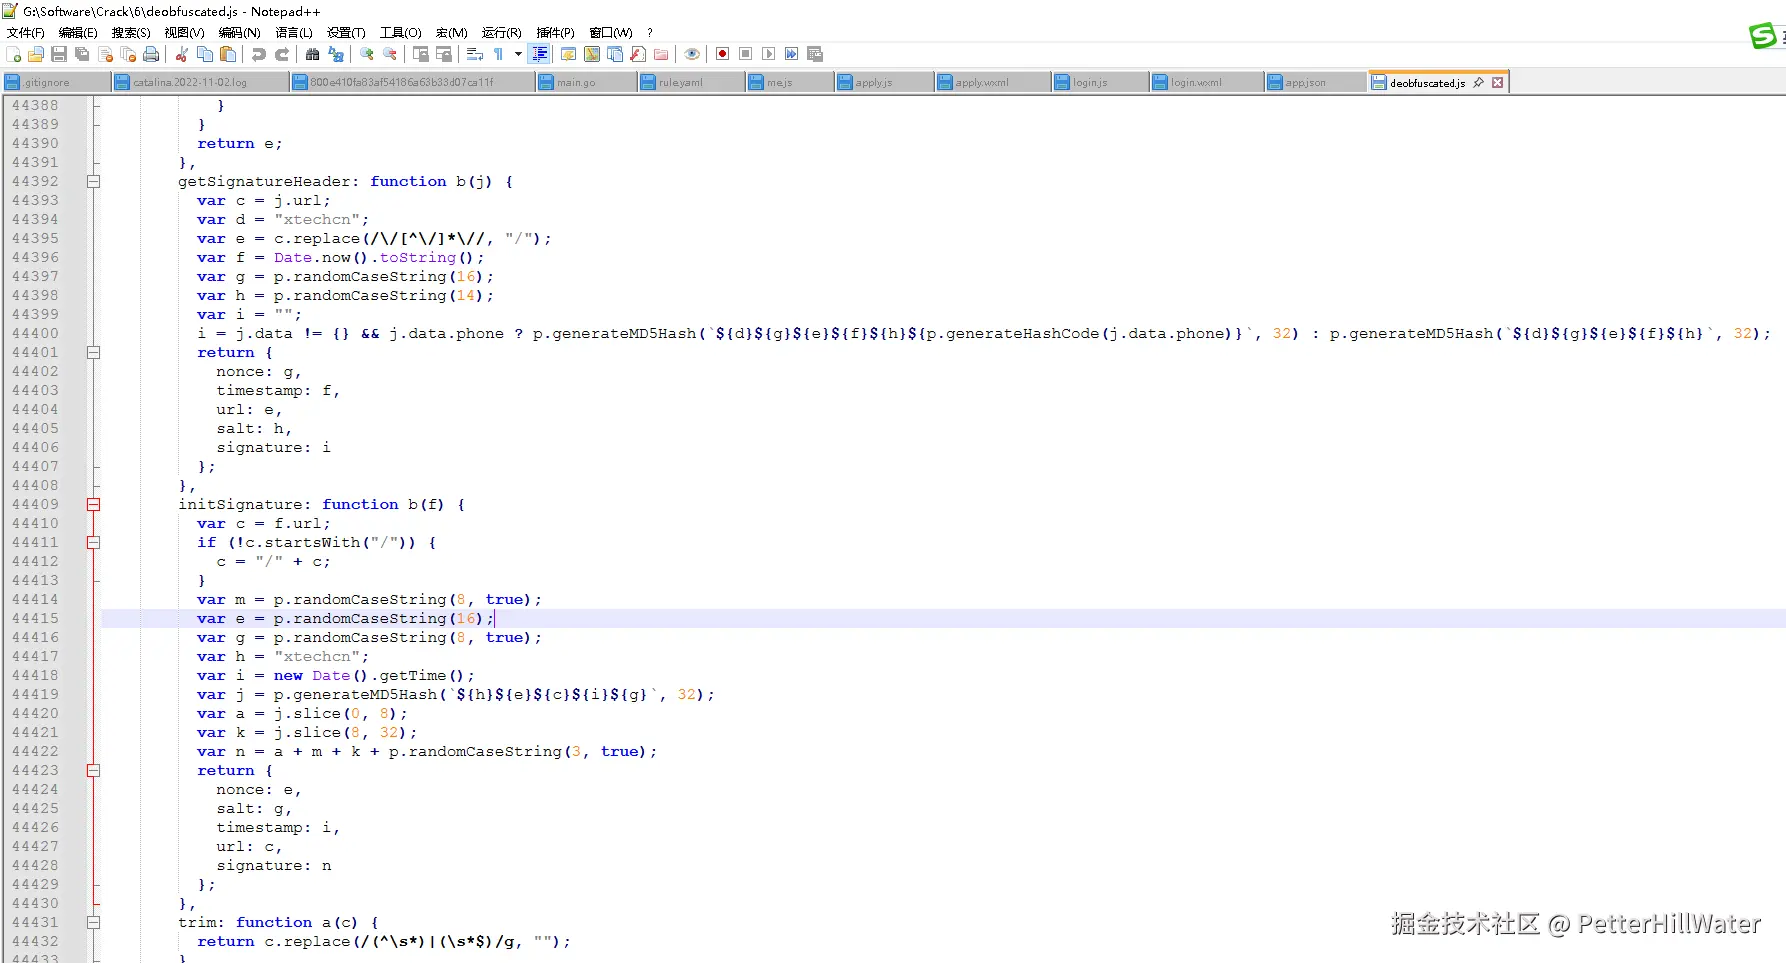
Task: Open Find with the binoculars icon
Action: point(313,54)
